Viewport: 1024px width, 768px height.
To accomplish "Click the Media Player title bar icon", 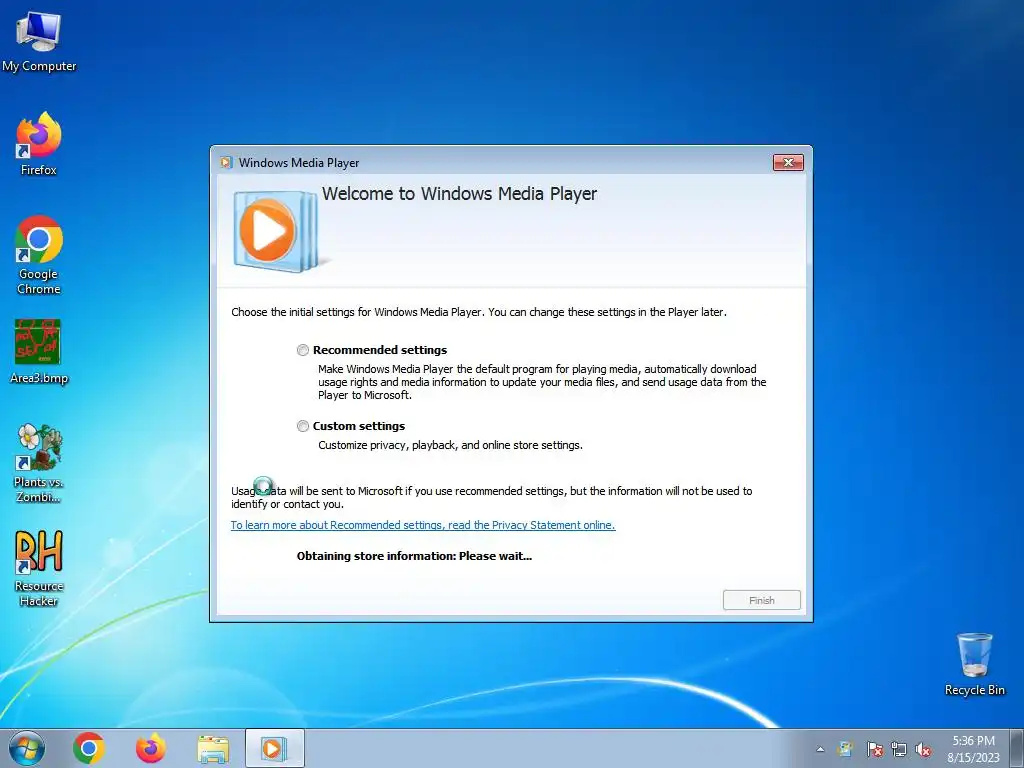I will coord(226,163).
